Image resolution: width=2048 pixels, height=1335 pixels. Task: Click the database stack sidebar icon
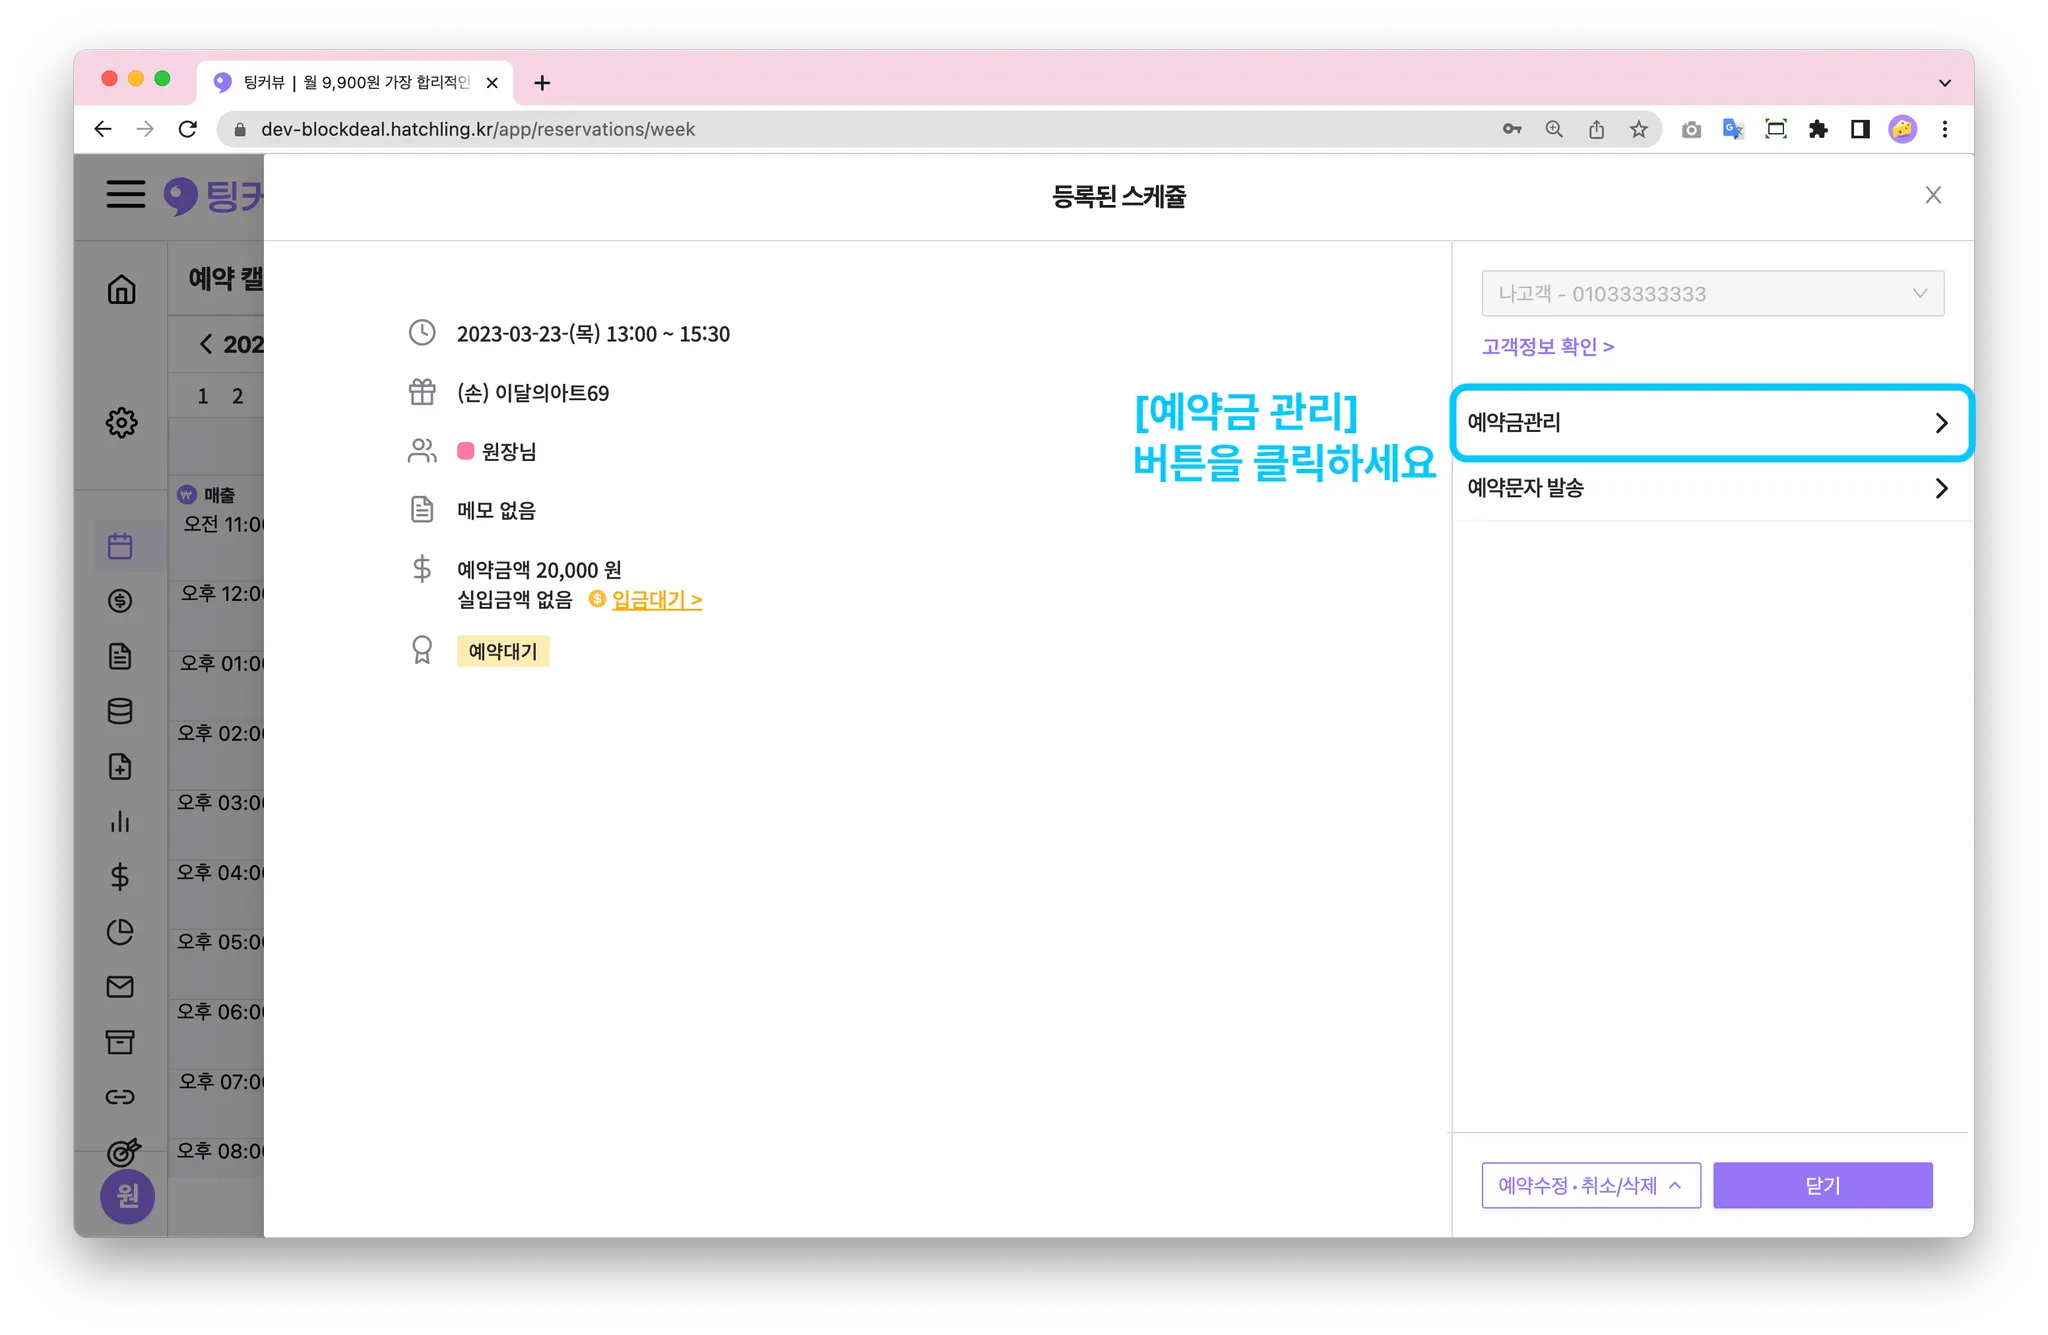click(x=120, y=711)
